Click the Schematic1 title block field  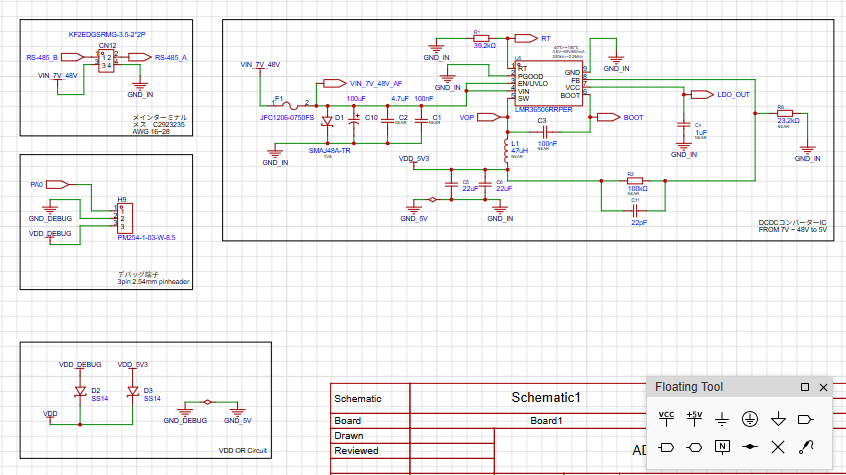tap(545, 398)
